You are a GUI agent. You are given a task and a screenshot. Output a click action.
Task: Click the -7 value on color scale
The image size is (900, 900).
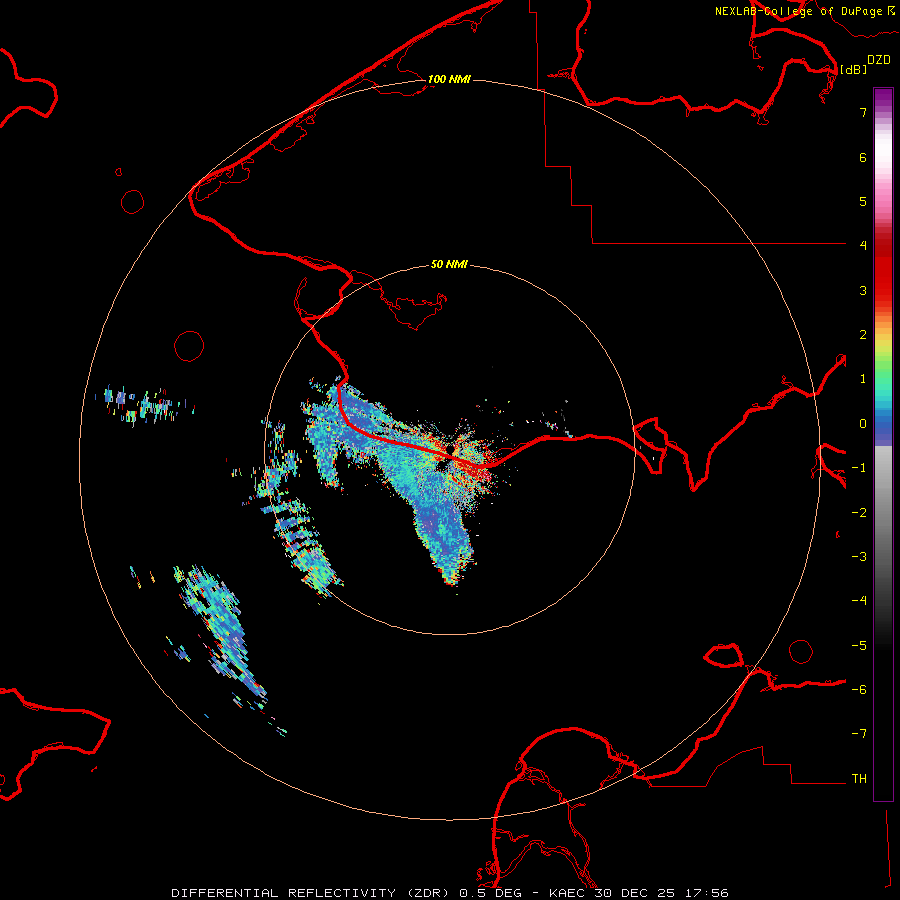859,734
